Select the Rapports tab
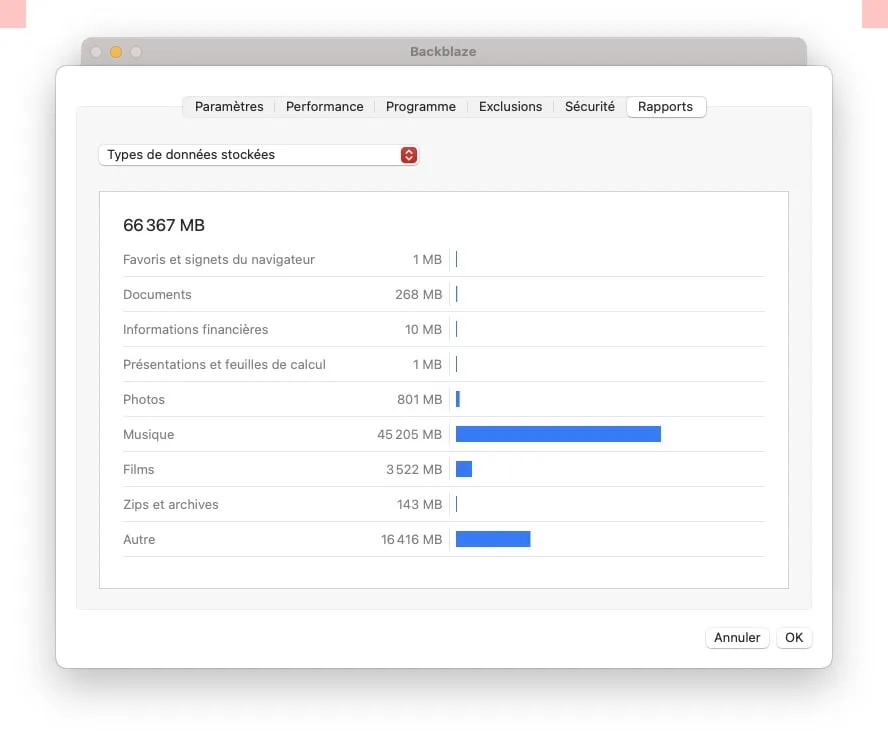The height and width of the screenshot is (742, 888). 665,107
